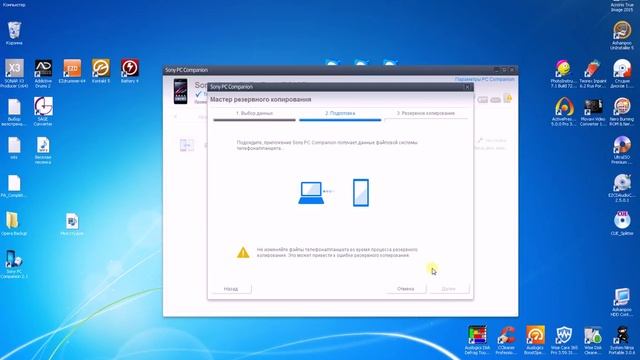Open the SONAR X3 Producer desktop shortcut
This screenshot has width=640, height=360.
pos(14,73)
